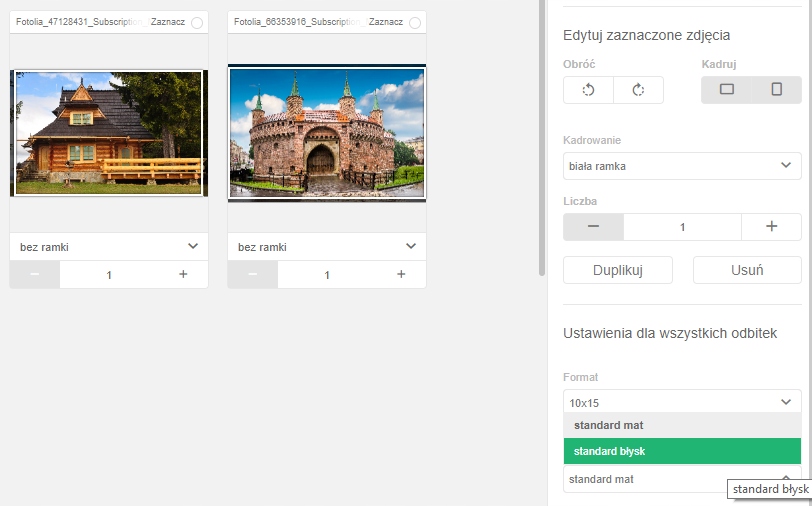Decrease quantity of the wooden house photo
This screenshot has height=506, width=812.
click(35, 274)
